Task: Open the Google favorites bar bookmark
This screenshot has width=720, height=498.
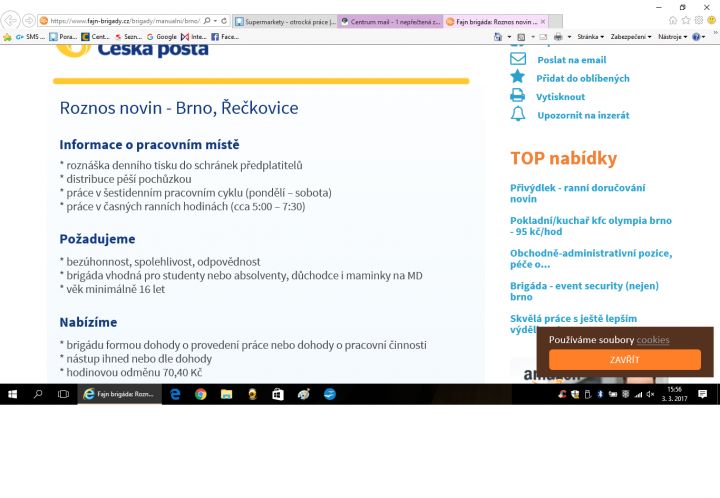Action: tap(162, 37)
